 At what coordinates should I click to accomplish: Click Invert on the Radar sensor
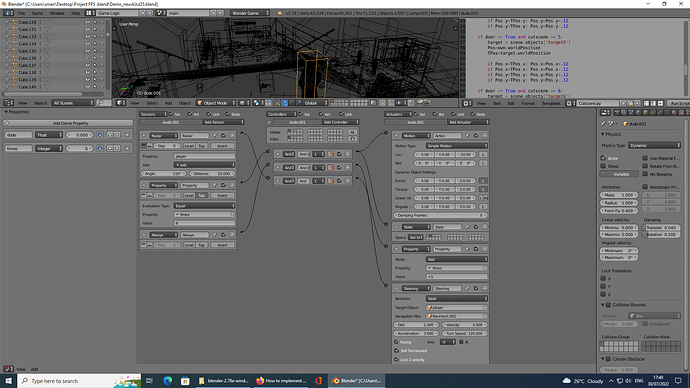(223, 146)
